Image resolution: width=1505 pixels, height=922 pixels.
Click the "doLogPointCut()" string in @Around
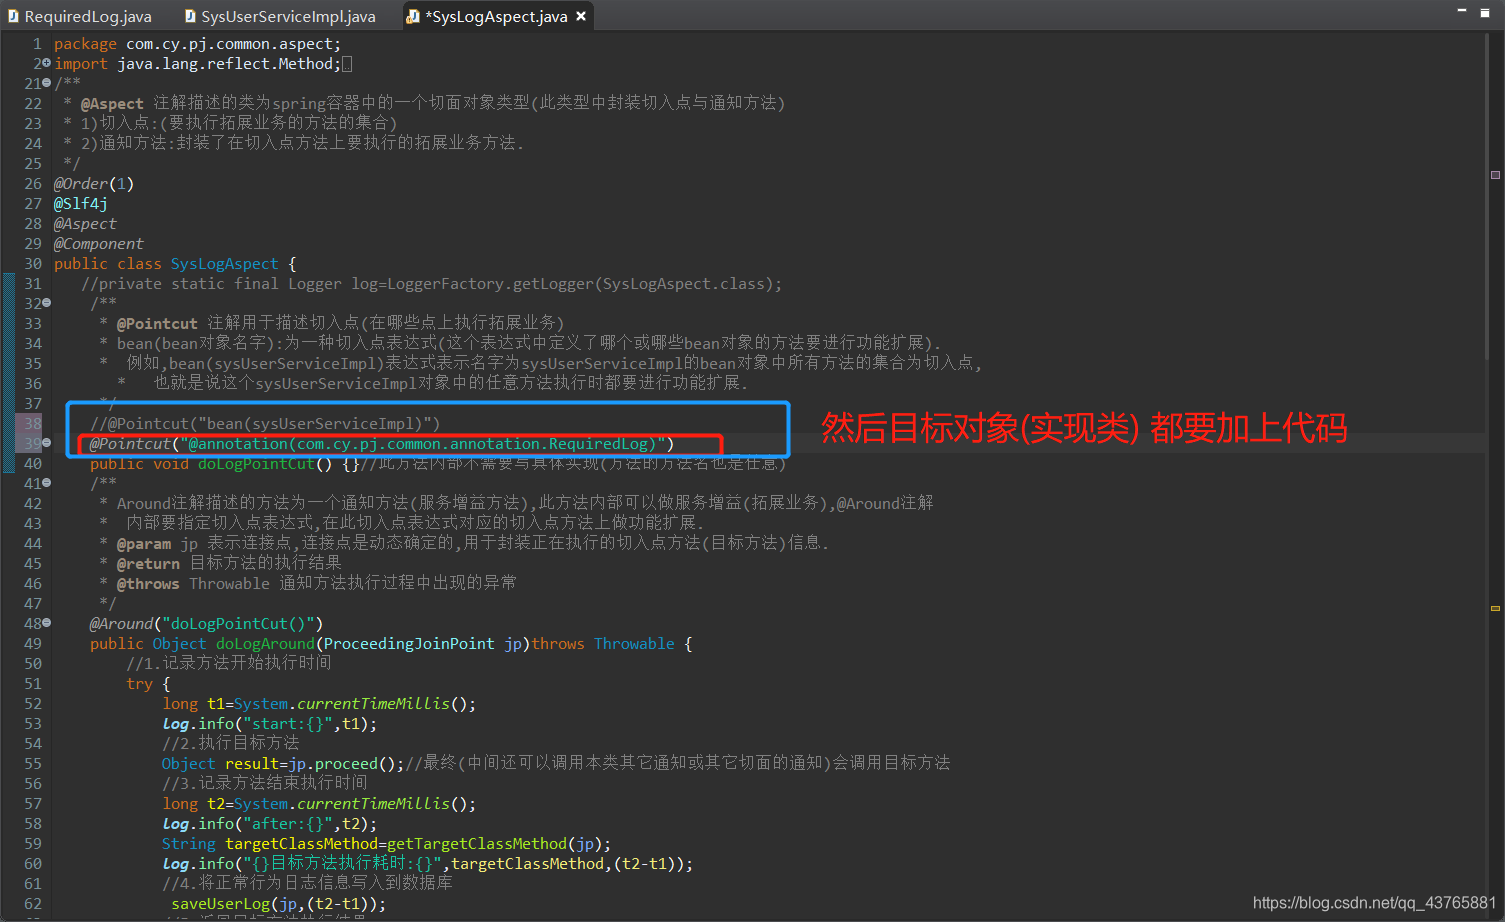(238, 623)
